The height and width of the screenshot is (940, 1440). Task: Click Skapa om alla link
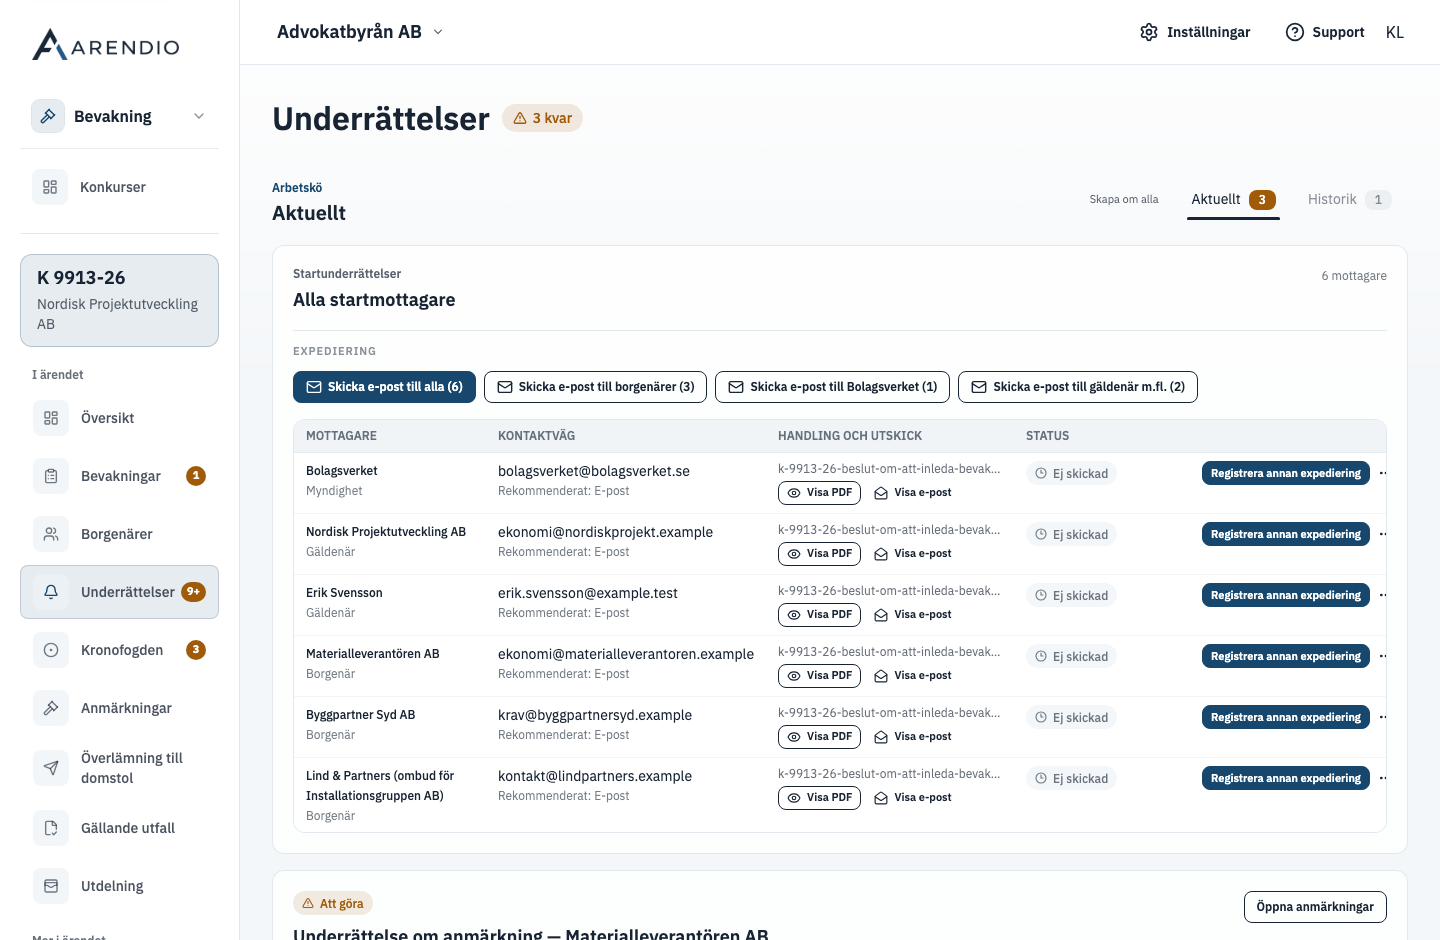(1124, 199)
